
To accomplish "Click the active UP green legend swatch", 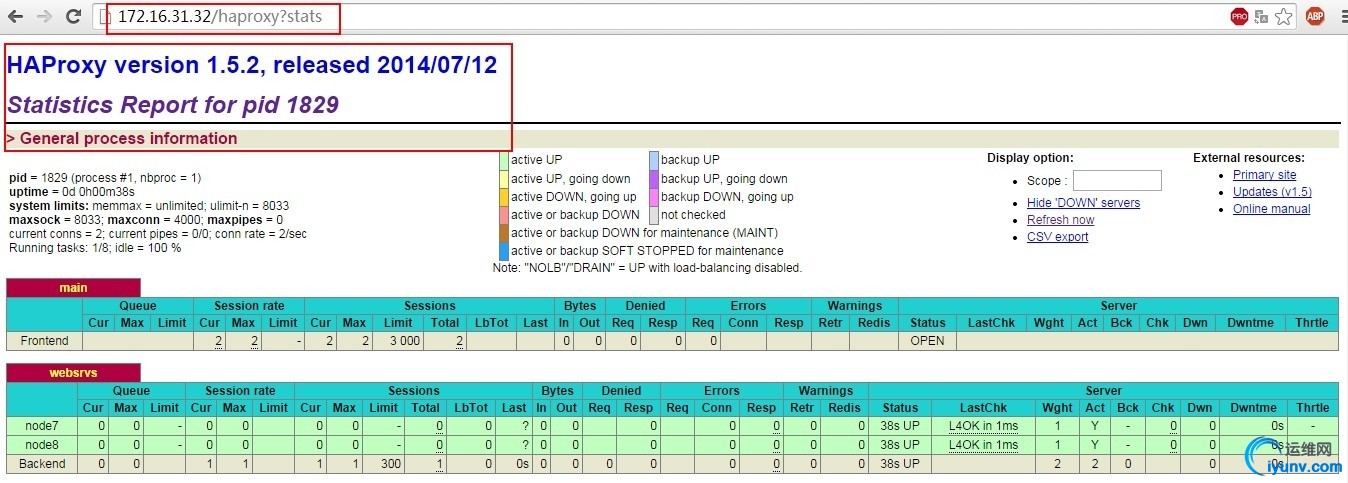I will coord(504,160).
